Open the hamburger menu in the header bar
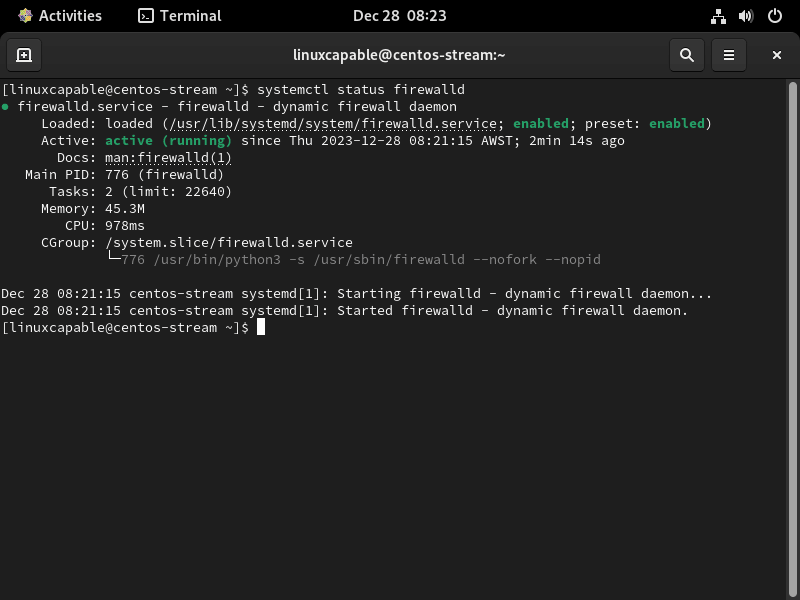This screenshot has width=800, height=600. pos(729,55)
